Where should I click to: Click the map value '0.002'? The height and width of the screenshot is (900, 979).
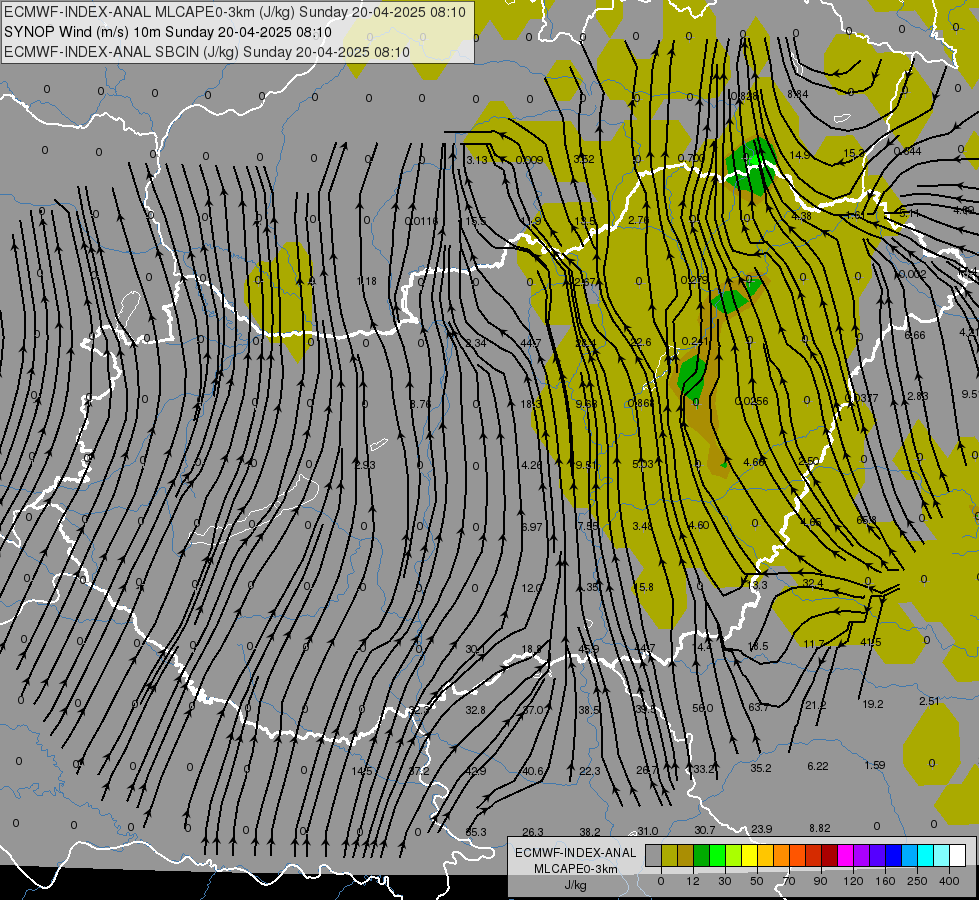(913, 274)
